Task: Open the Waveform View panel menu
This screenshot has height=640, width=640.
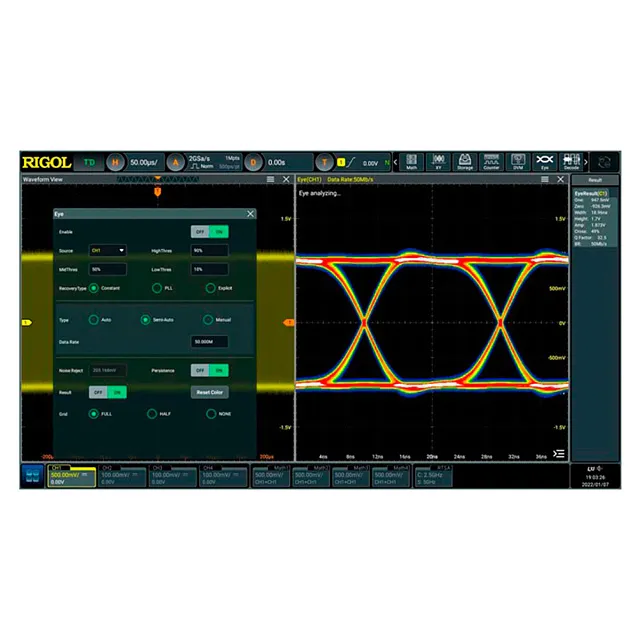Action: pos(270,180)
